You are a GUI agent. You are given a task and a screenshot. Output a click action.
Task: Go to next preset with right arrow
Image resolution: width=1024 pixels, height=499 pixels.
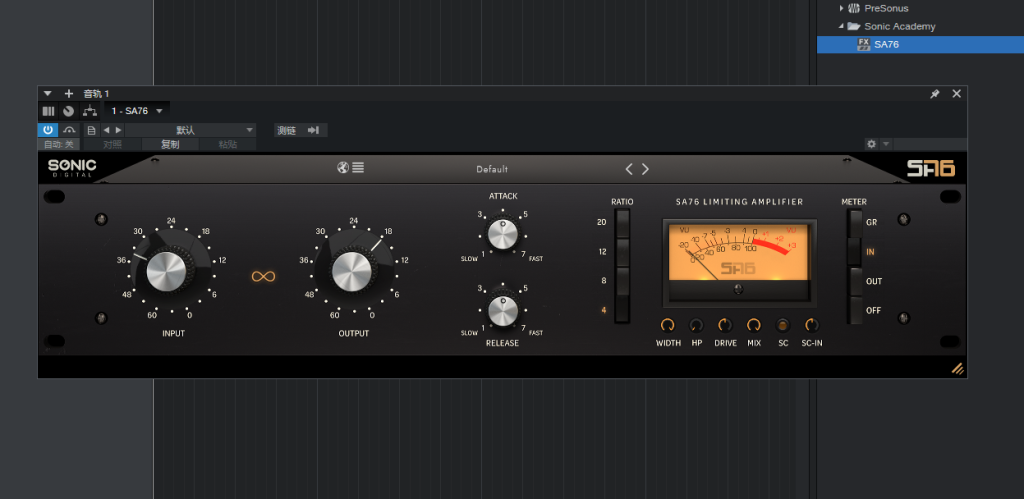118,130
